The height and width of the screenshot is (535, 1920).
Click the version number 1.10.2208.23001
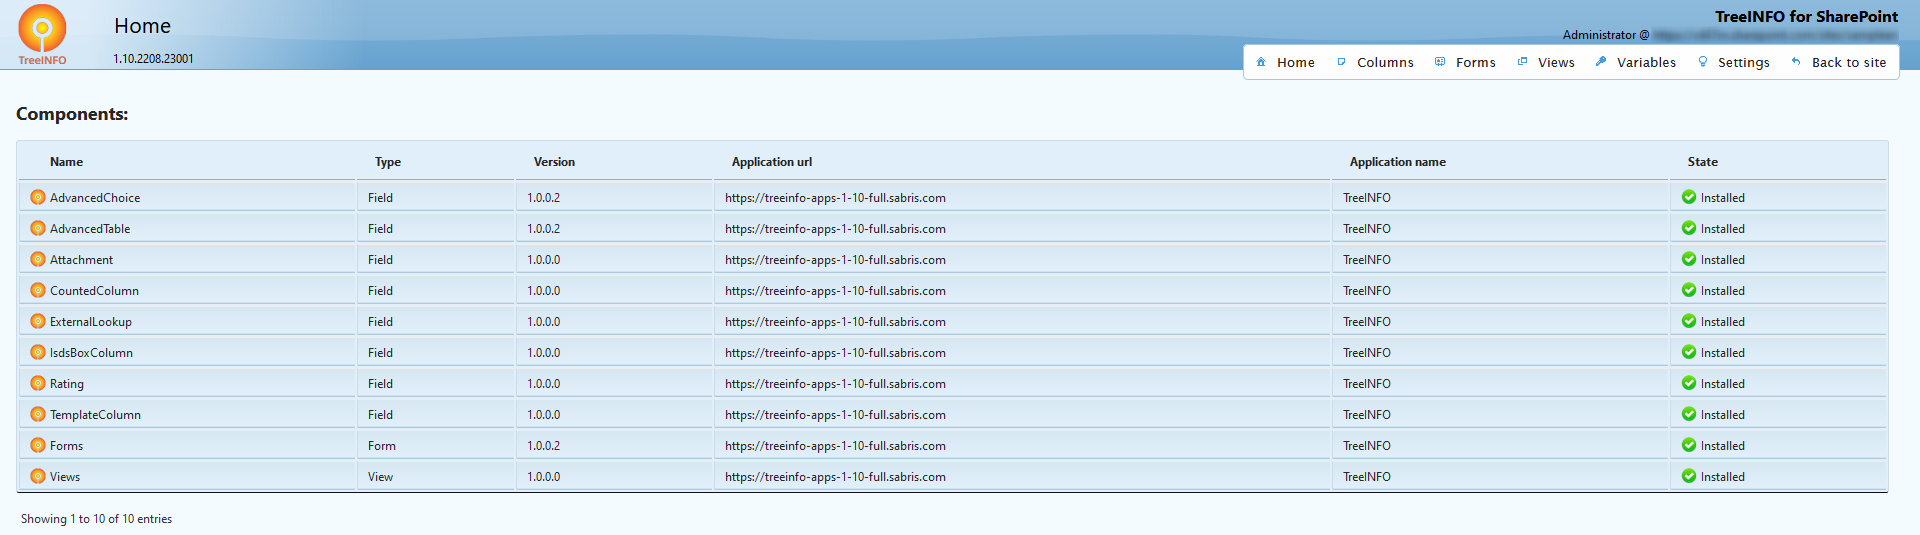(153, 58)
